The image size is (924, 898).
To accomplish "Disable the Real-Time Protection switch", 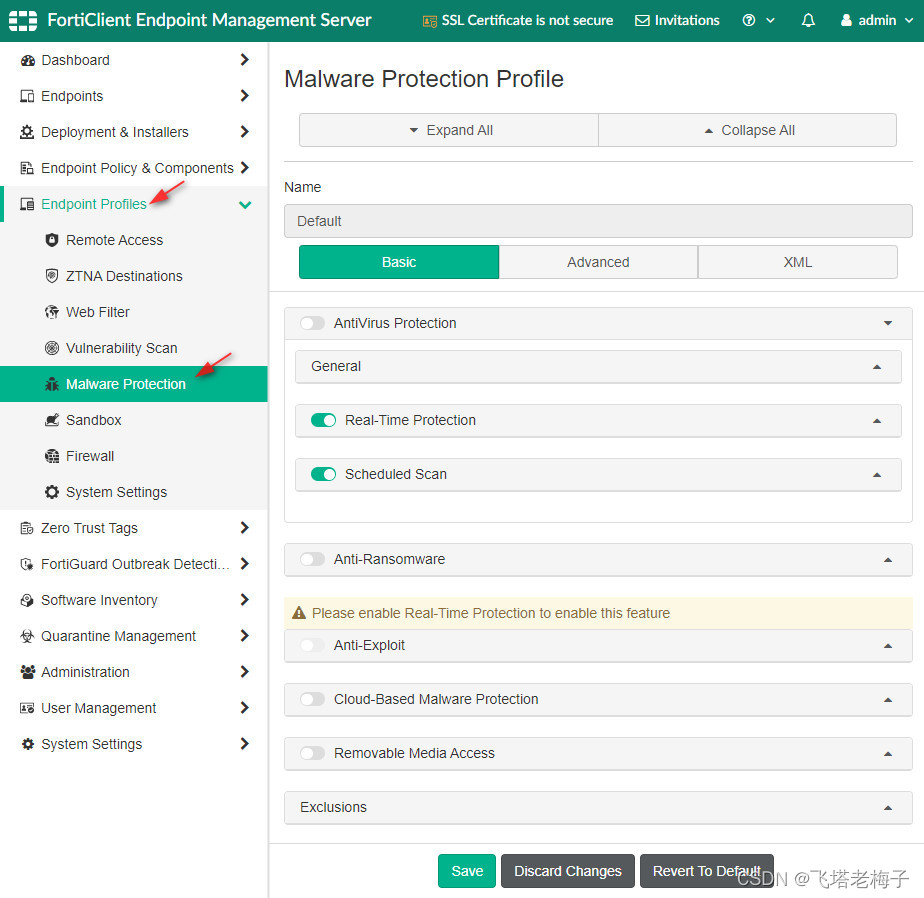I will coord(324,420).
